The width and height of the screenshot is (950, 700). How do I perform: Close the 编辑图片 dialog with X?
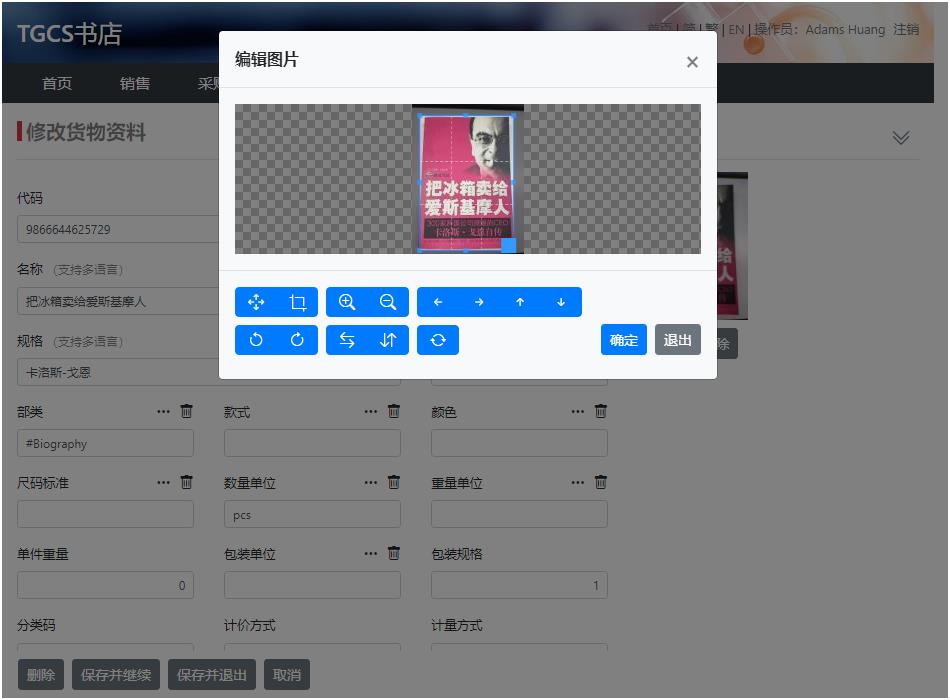coord(692,62)
